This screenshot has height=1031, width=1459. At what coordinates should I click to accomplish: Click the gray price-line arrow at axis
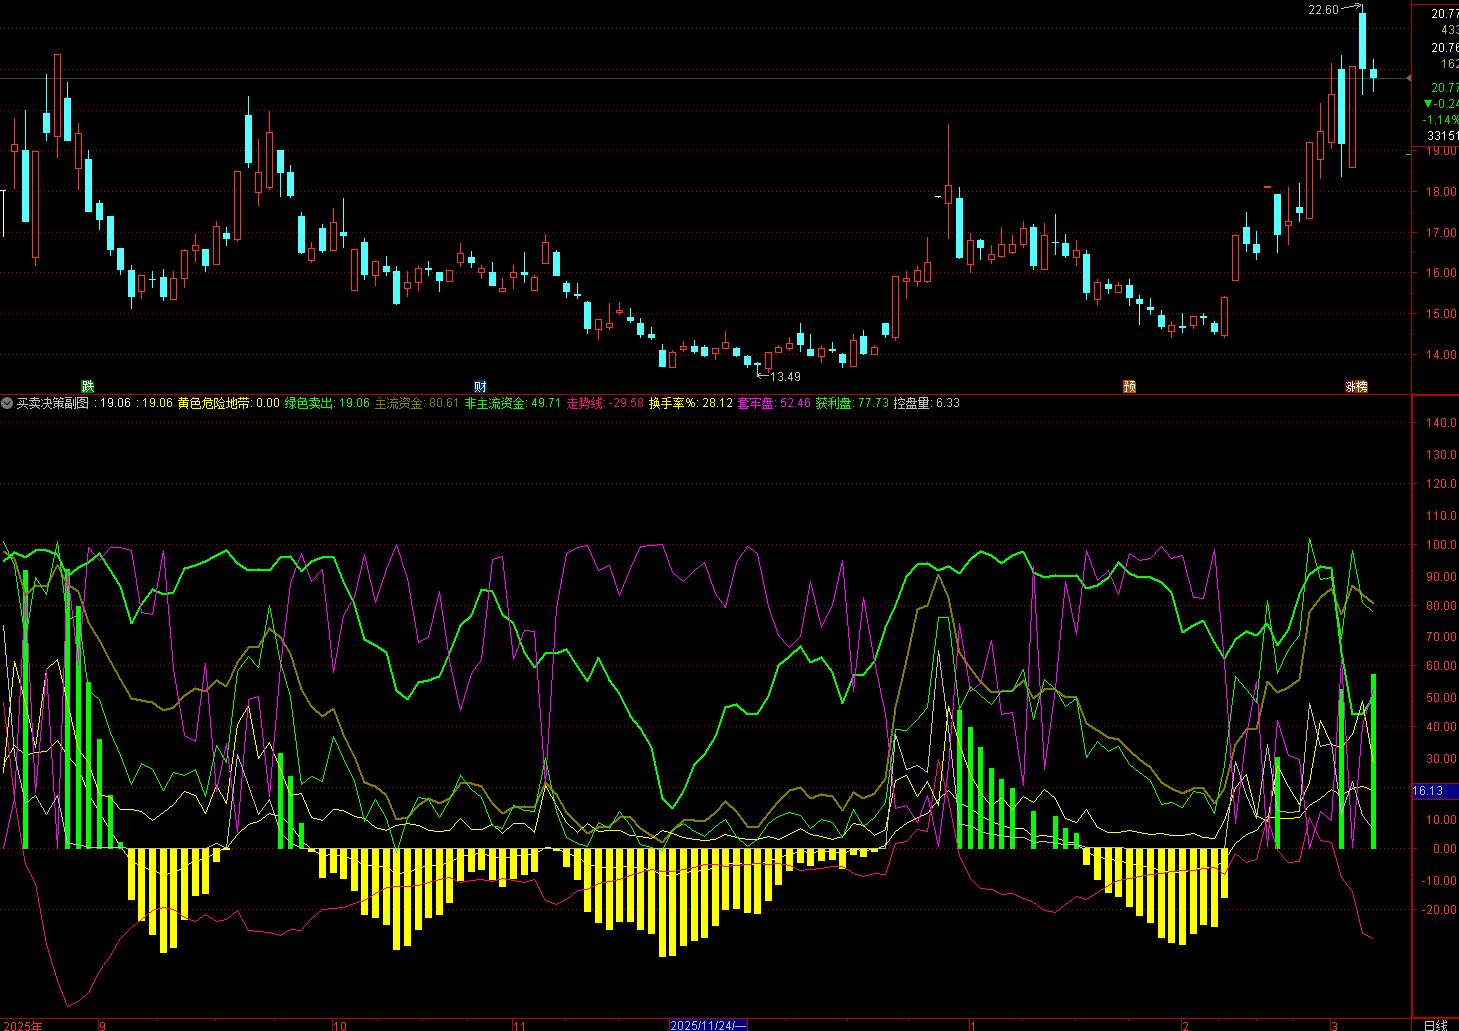1409,77
